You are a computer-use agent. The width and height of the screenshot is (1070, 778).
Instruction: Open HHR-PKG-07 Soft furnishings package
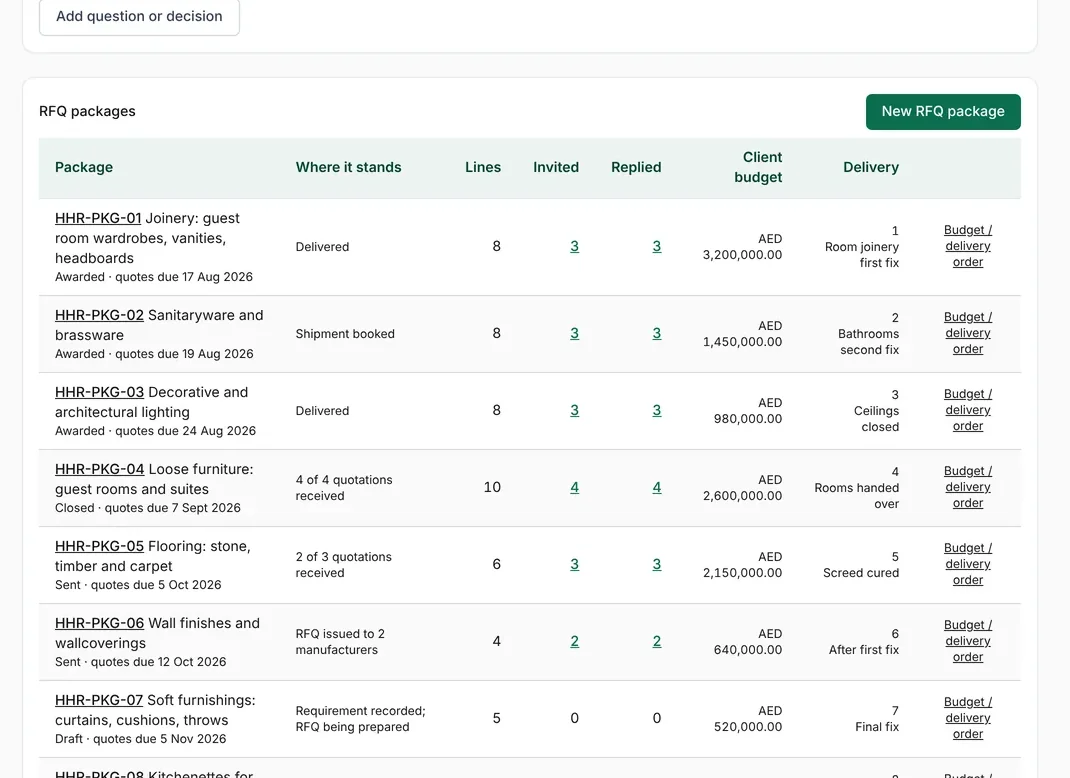coord(99,701)
